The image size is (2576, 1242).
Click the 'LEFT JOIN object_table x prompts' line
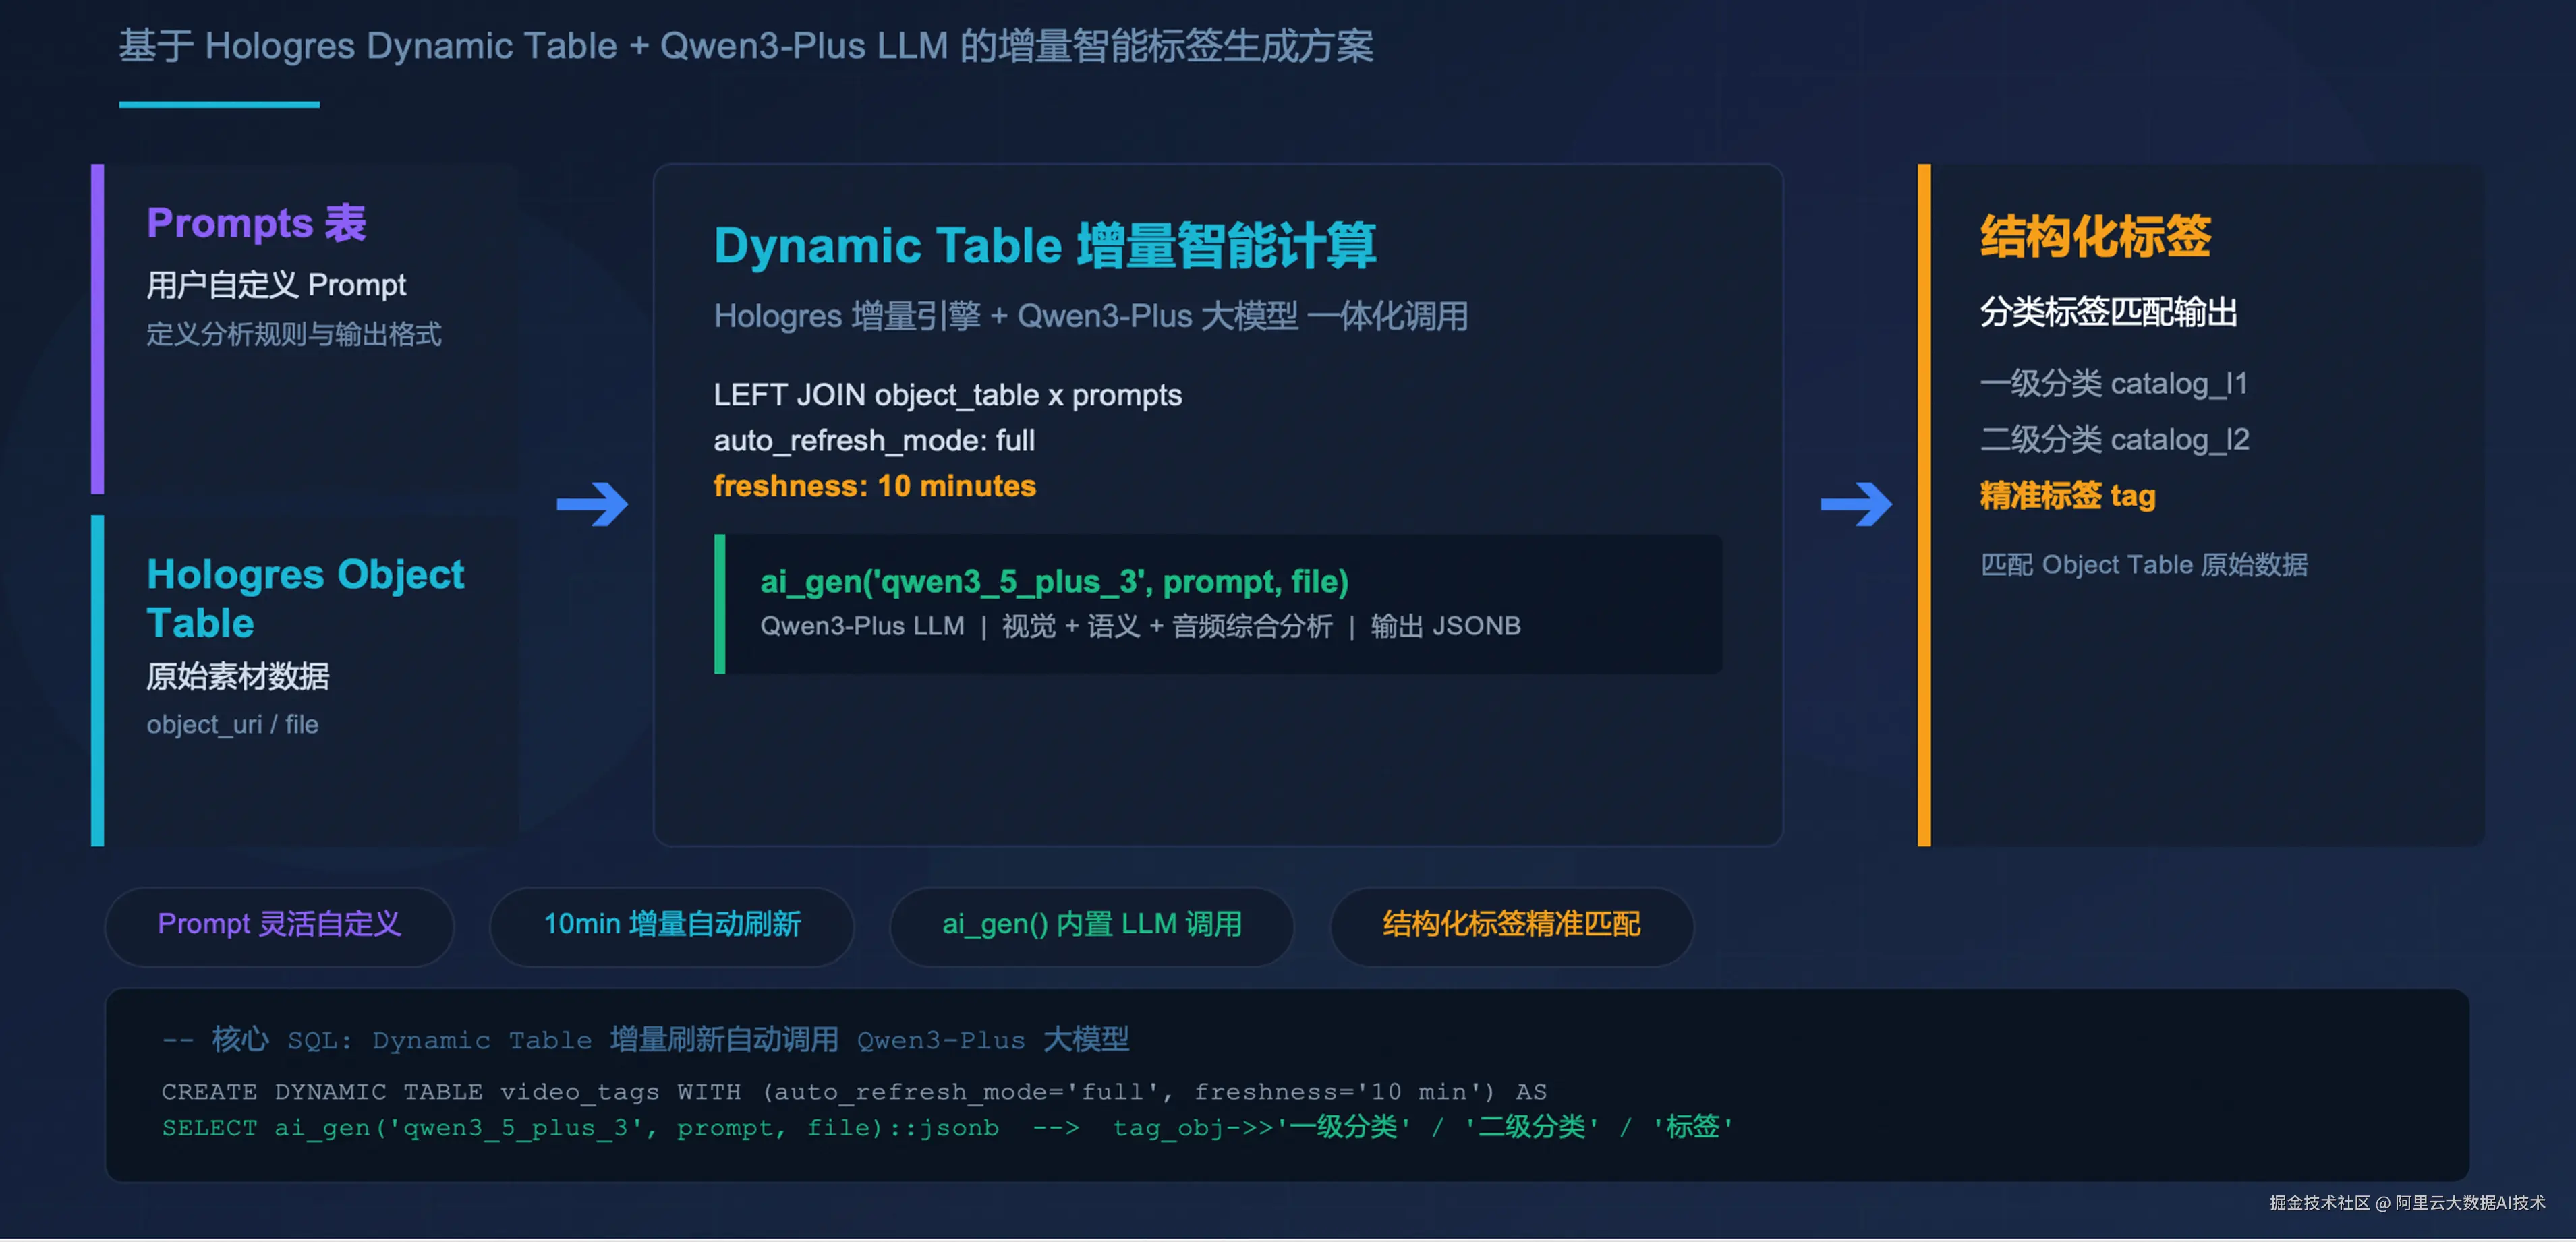click(947, 395)
